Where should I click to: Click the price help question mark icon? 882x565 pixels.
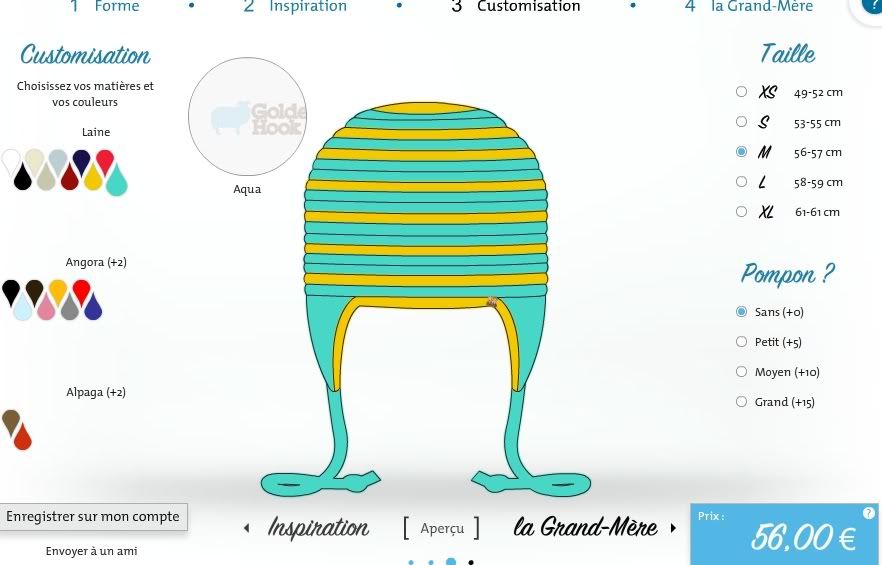tap(868, 513)
